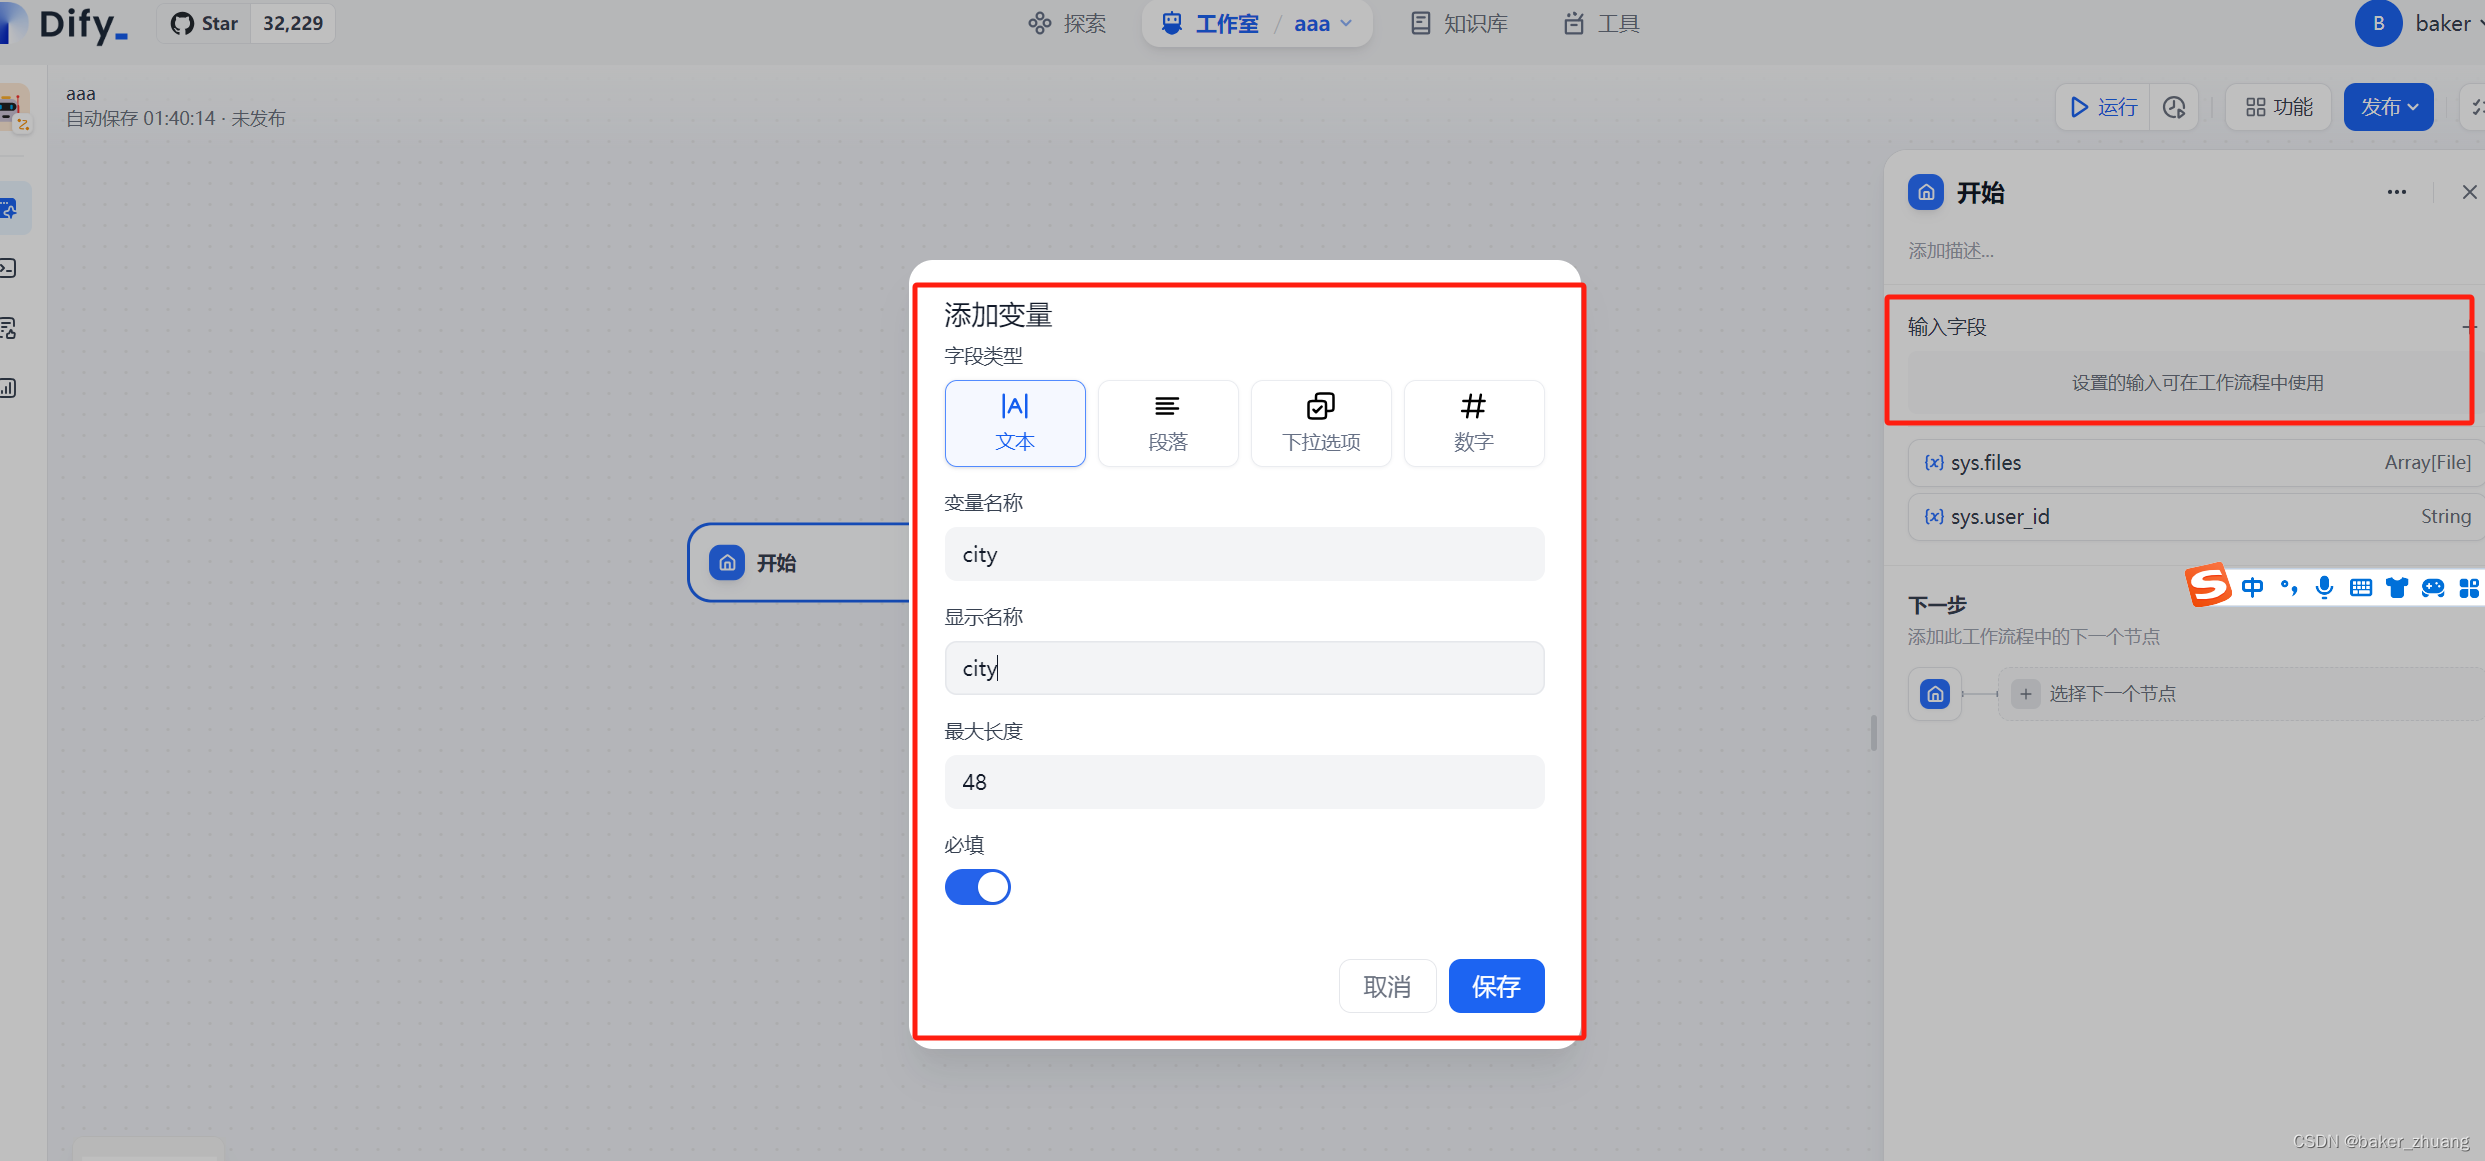Viewport: 2485px width, 1161px height.
Task: Open the more options menu on the 开始 panel
Action: (x=2397, y=191)
